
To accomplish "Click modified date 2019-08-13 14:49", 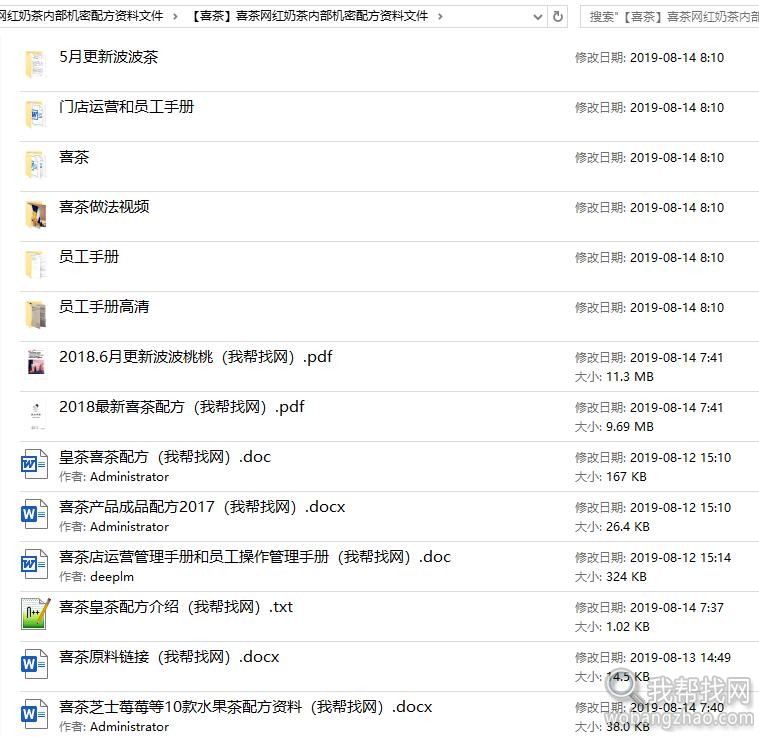I will pyautogui.click(x=680, y=658).
